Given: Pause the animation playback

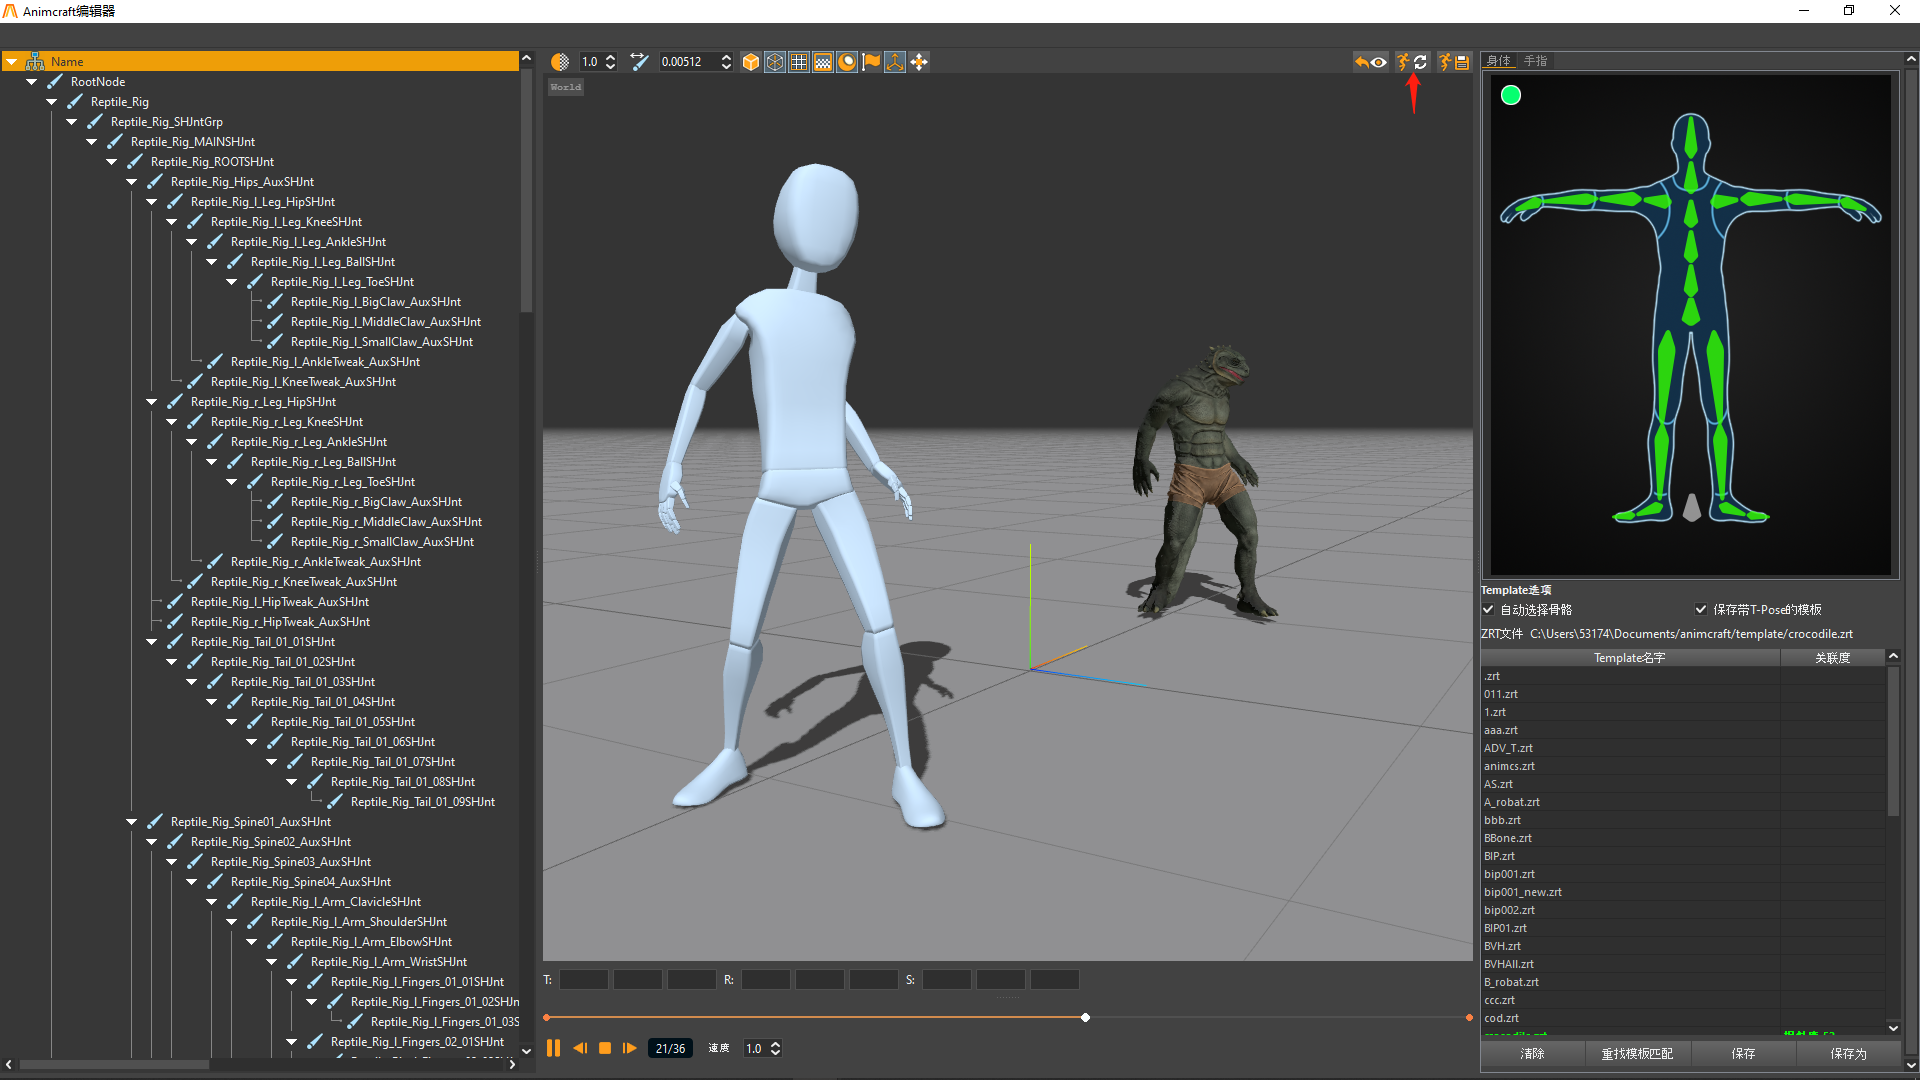Looking at the screenshot, I should [x=553, y=1048].
